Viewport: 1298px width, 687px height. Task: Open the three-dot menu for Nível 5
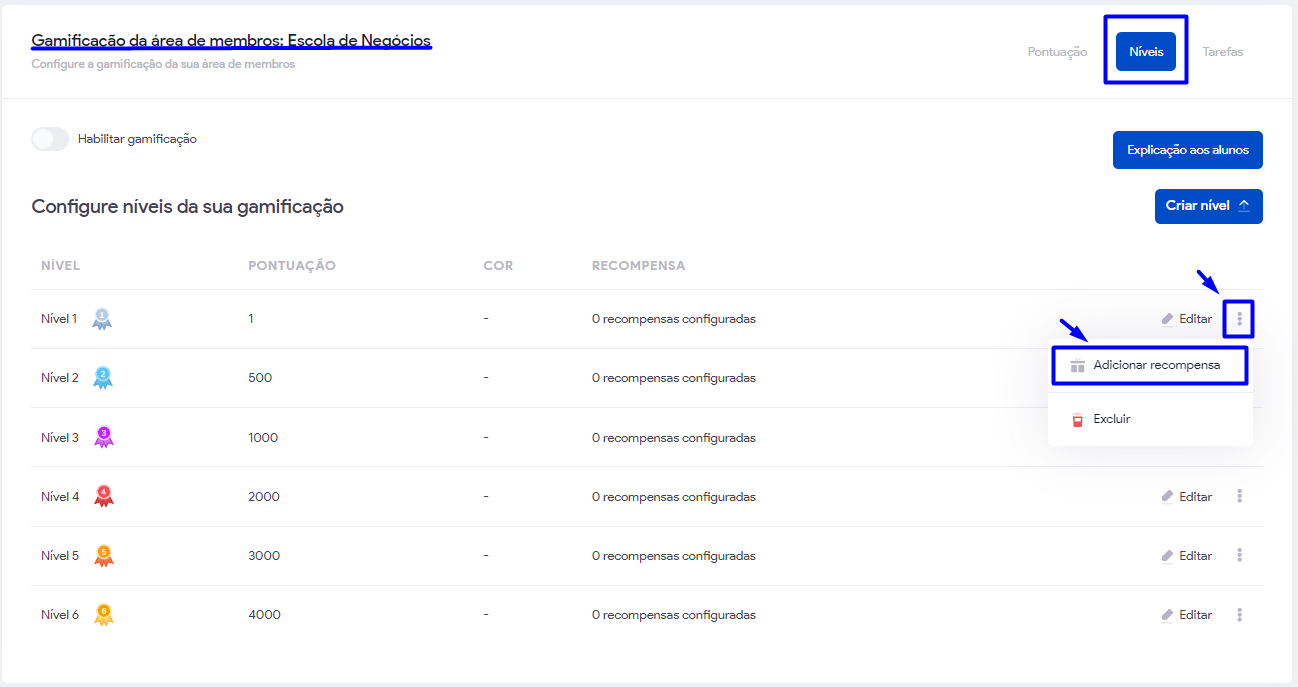point(1239,555)
